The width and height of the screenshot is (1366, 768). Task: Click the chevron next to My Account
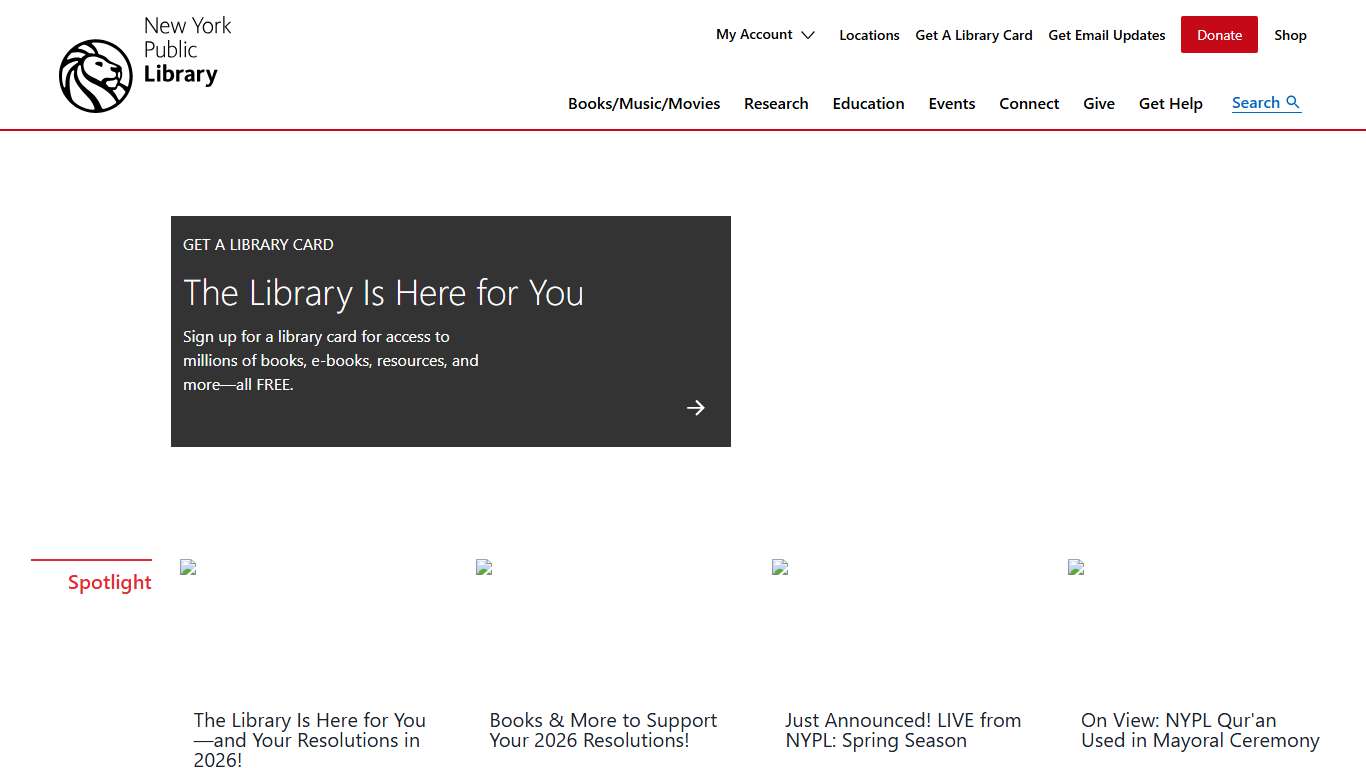point(808,35)
